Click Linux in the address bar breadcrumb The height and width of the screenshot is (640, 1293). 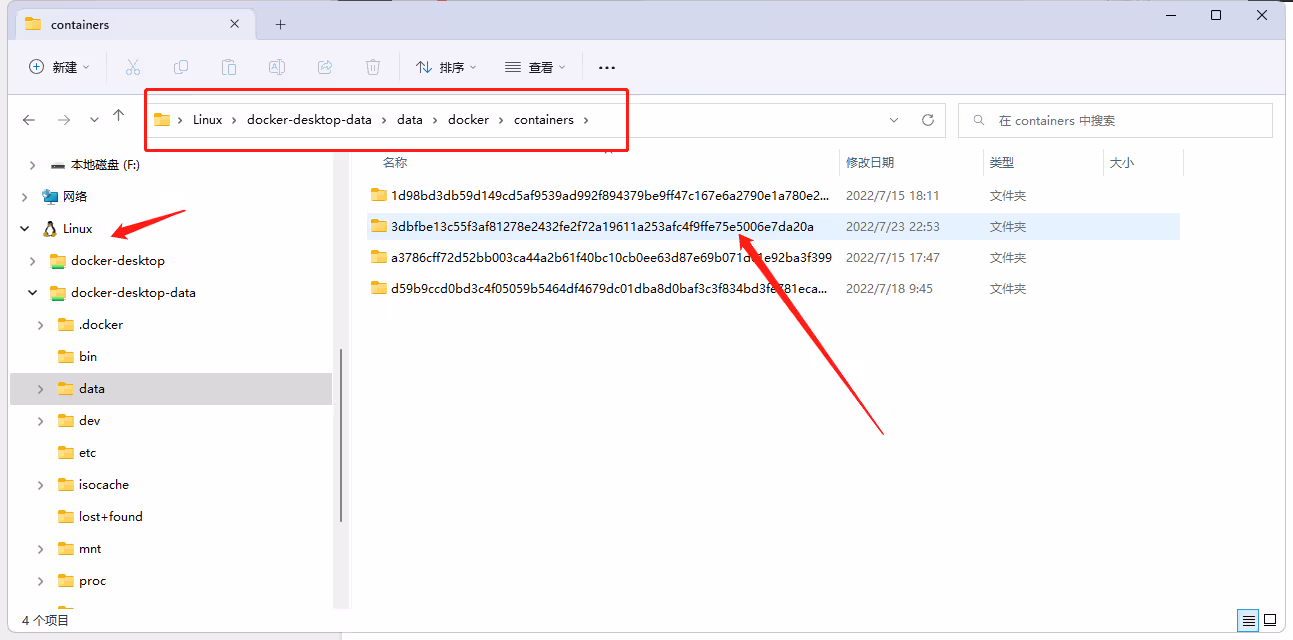click(208, 120)
